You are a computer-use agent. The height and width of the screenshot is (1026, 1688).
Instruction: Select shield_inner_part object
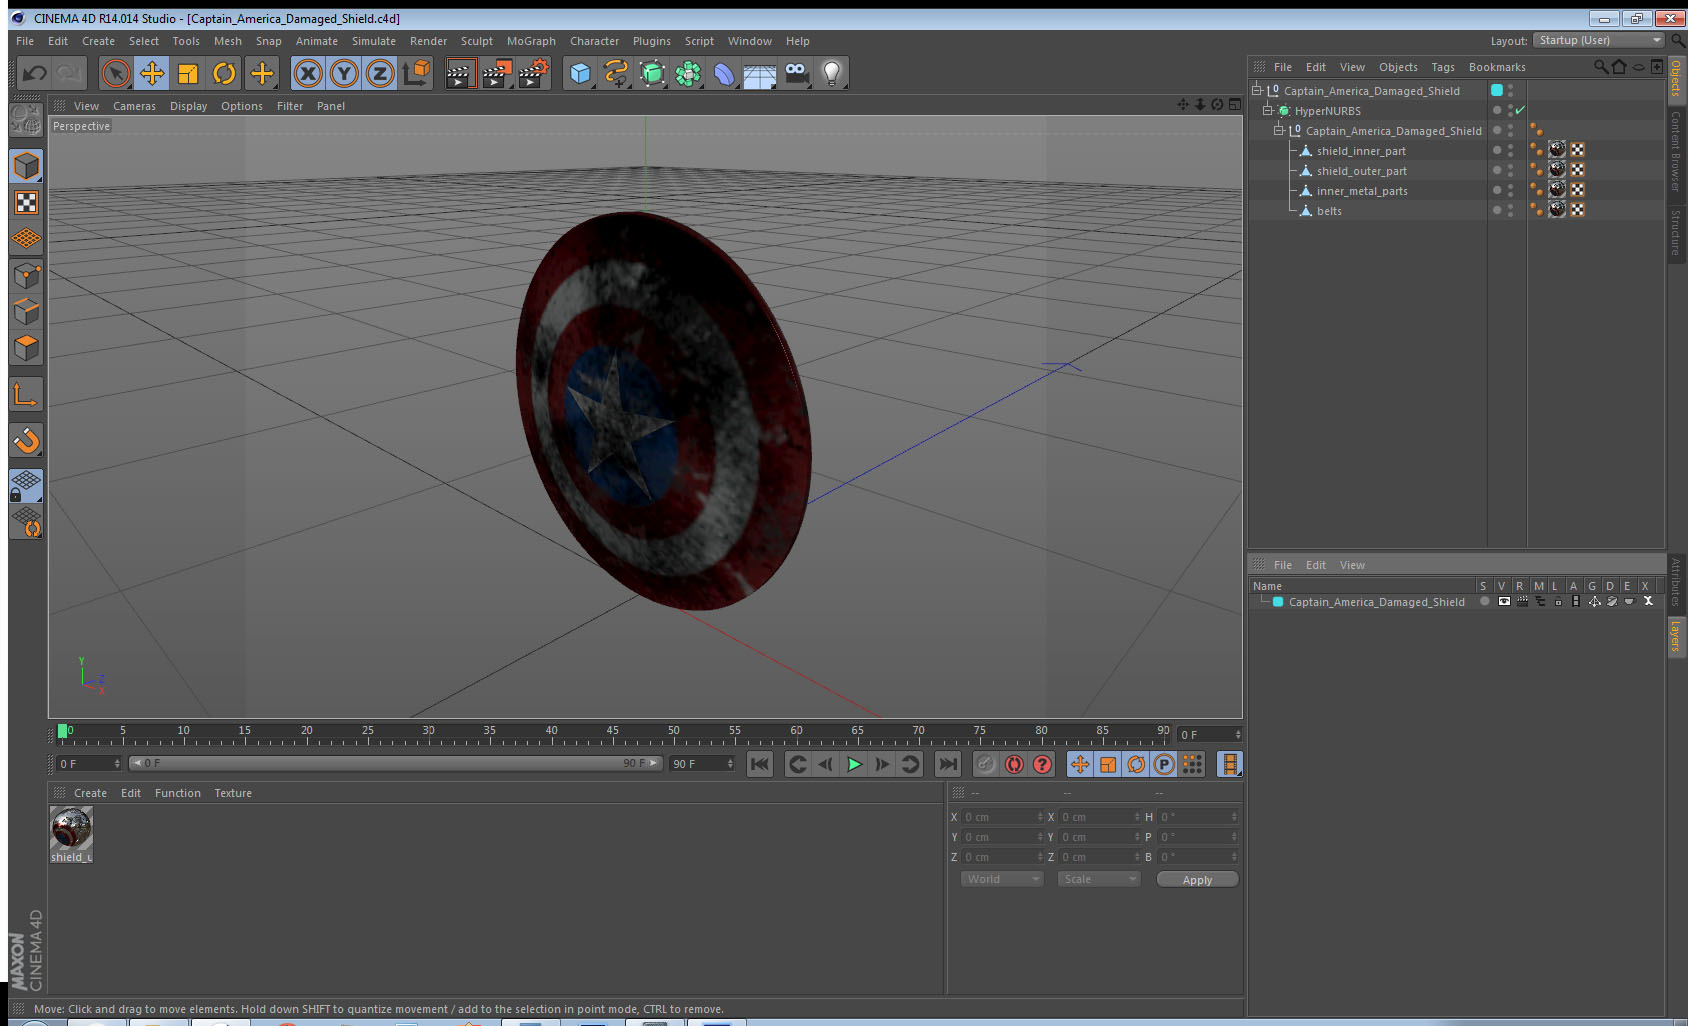1361,151
